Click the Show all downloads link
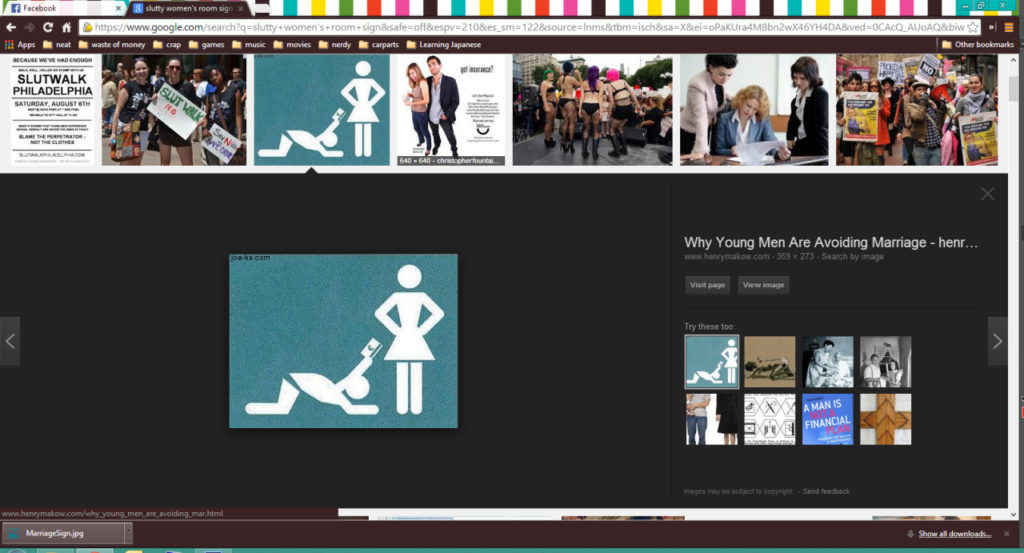1024x553 pixels. coord(954,534)
